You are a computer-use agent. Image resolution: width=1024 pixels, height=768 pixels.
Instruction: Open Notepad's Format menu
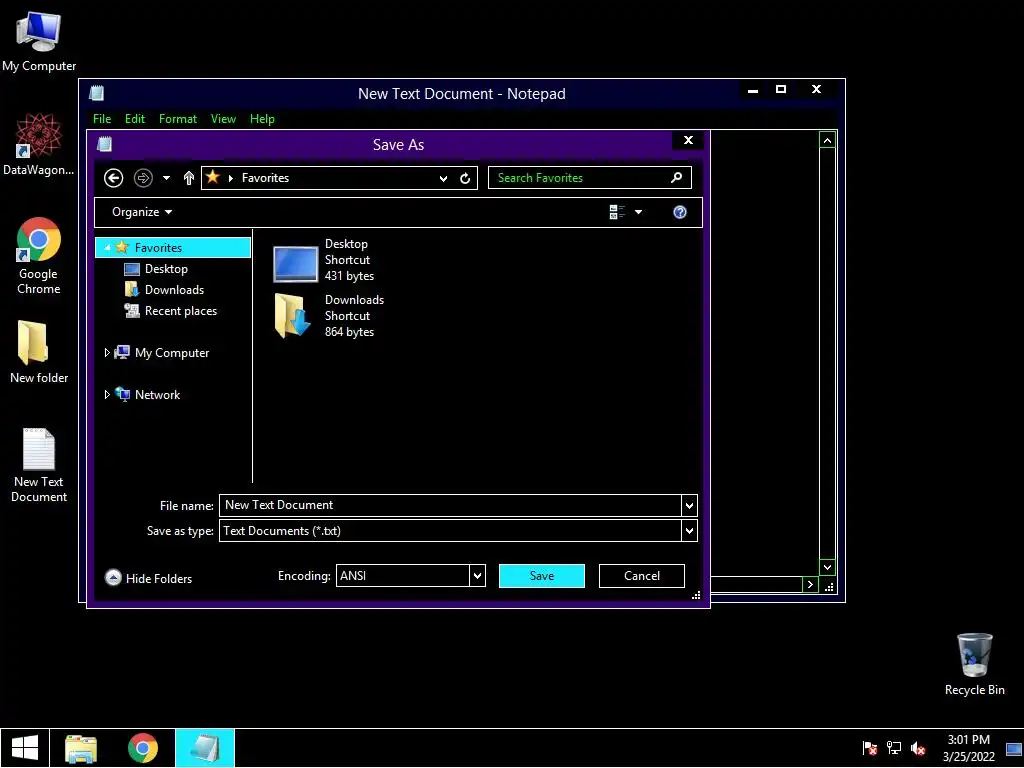point(178,119)
